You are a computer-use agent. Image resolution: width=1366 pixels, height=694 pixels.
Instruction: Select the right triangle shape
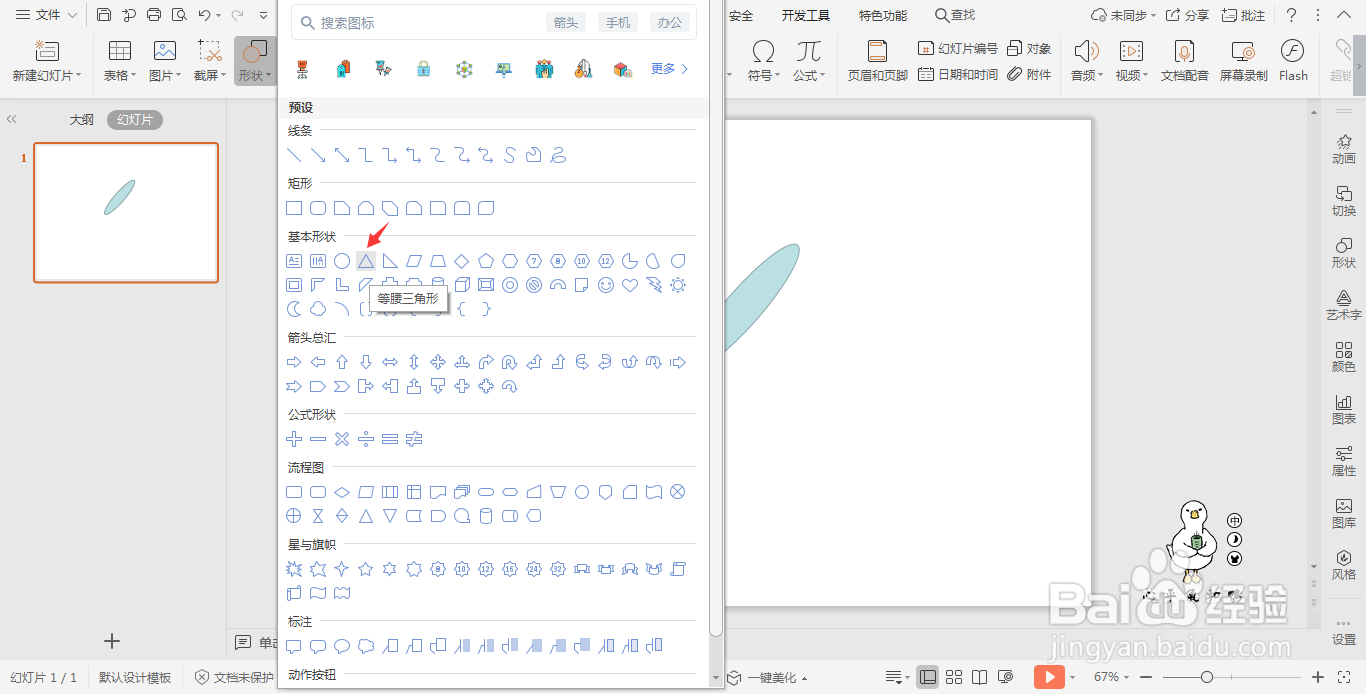[390, 261]
